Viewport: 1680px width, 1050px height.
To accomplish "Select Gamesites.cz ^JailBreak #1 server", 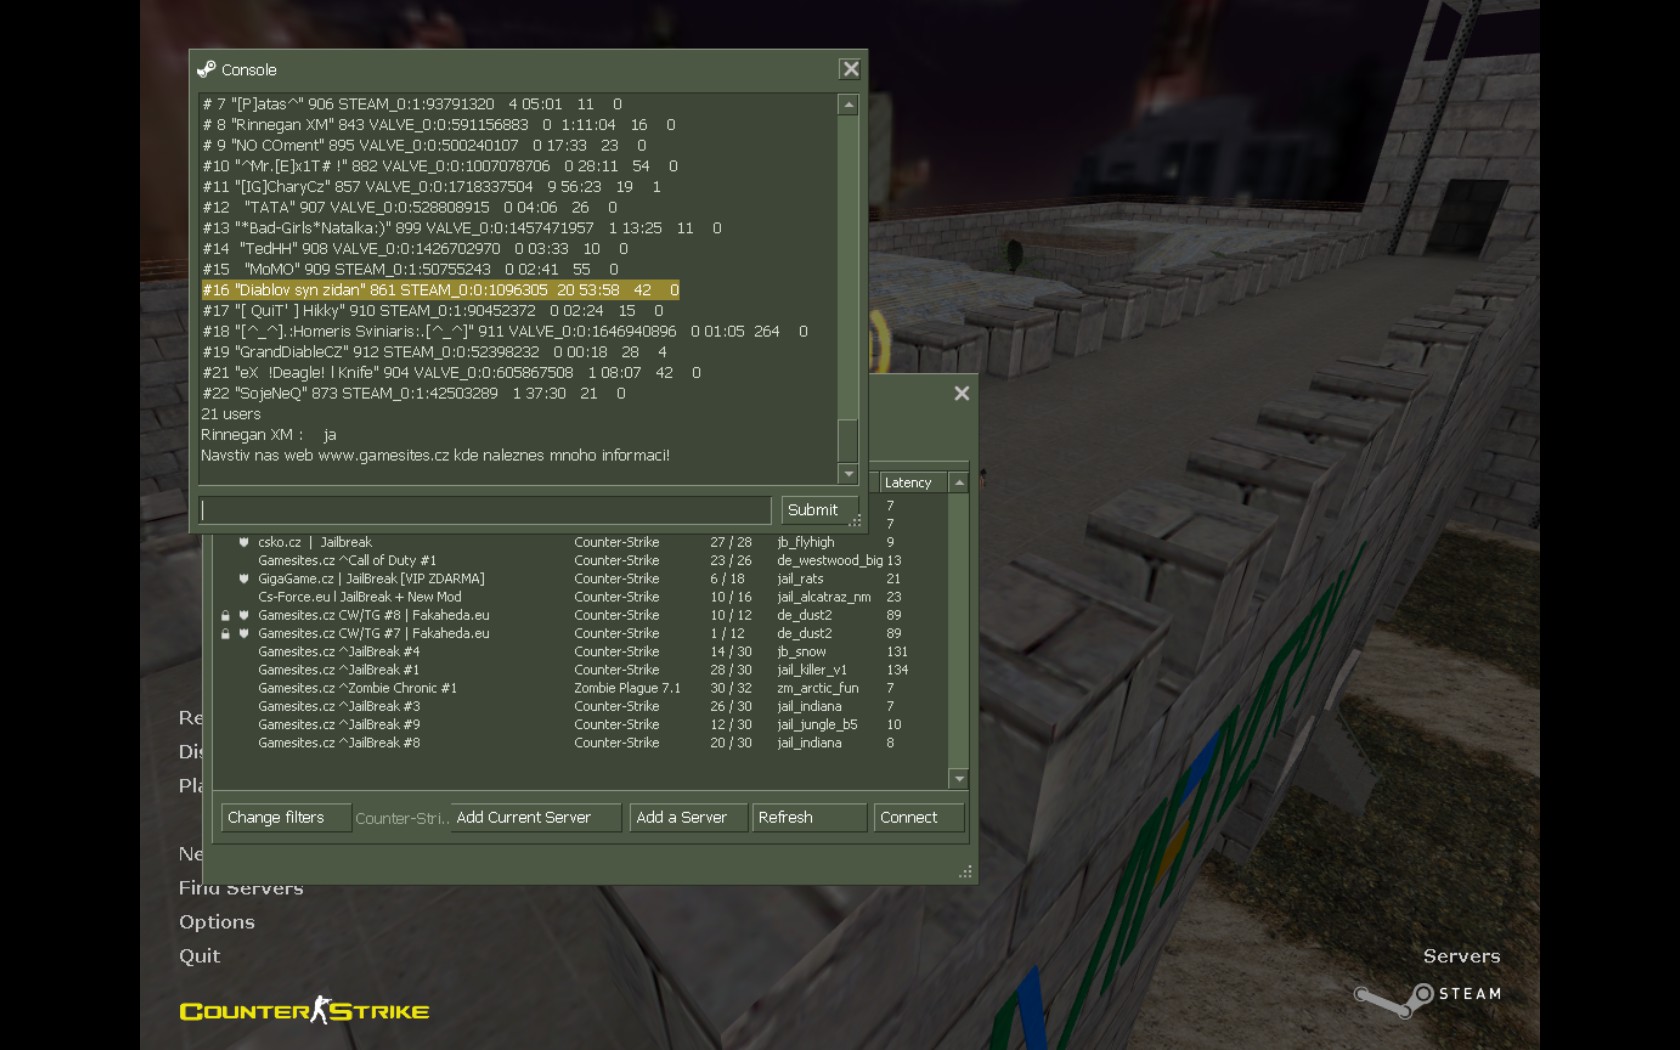I will tap(580, 670).
